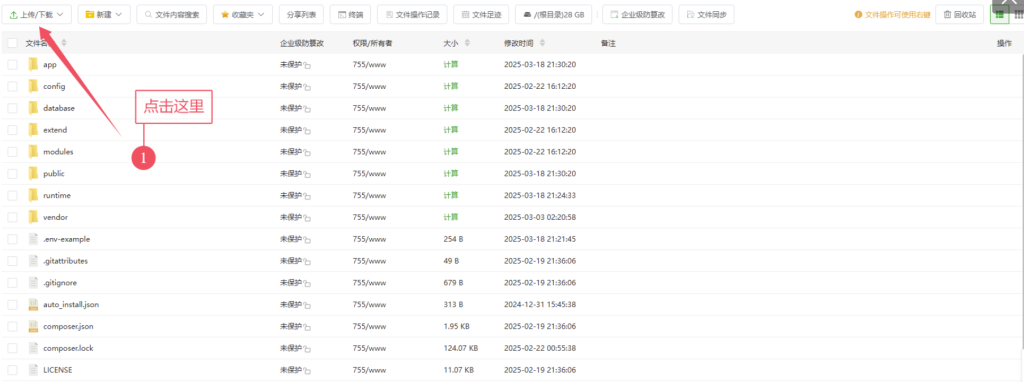The height and width of the screenshot is (382, 1024).
Task: Click the auto_install.json file icon
Action: click(34, 304)
